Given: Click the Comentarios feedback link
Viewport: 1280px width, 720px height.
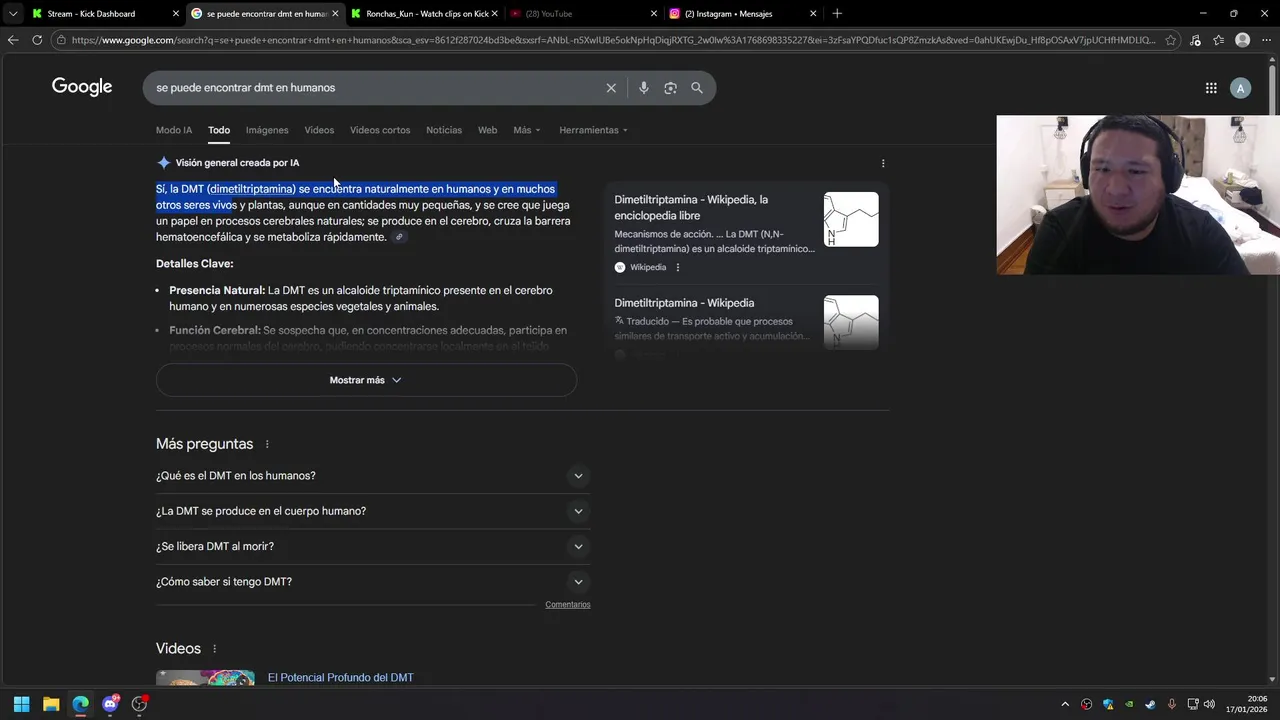Looking at the screenshot, I should [568, 605].
